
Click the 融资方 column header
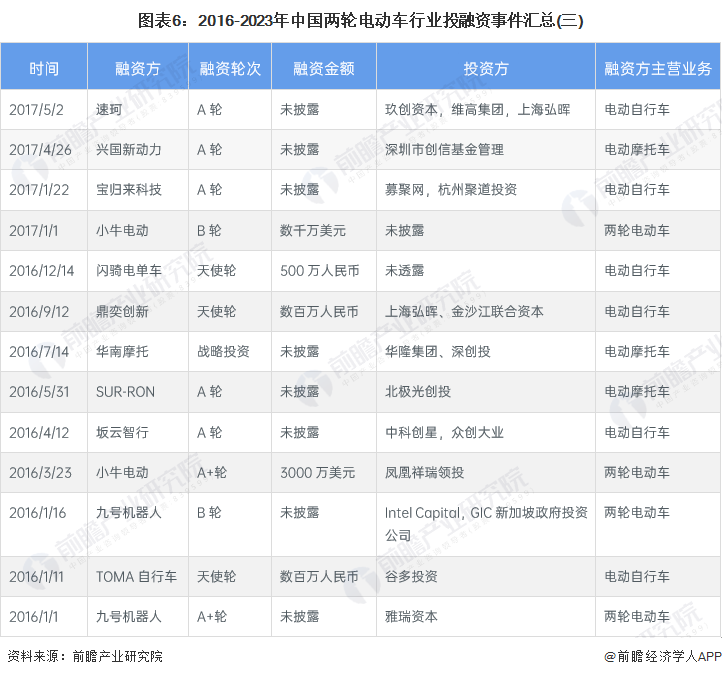[137, 69]
